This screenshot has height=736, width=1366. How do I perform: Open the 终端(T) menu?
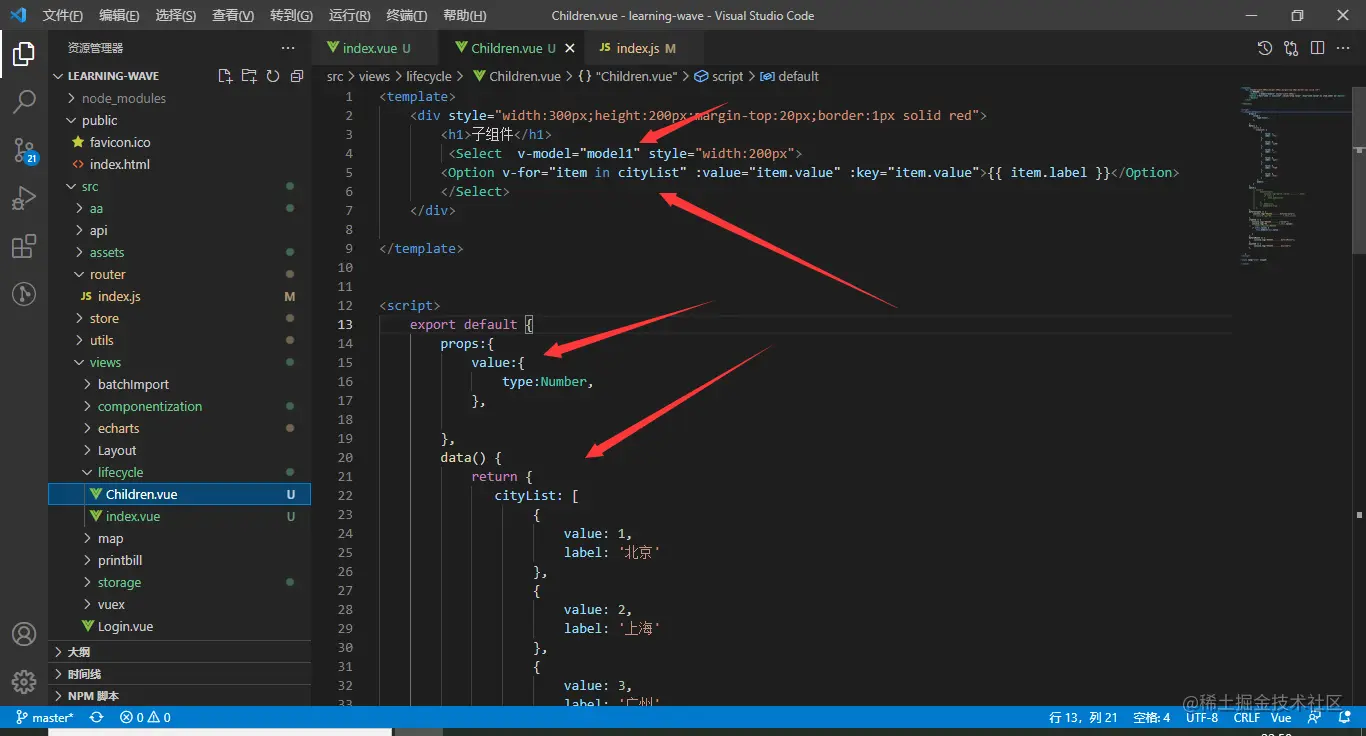[407, 16]
